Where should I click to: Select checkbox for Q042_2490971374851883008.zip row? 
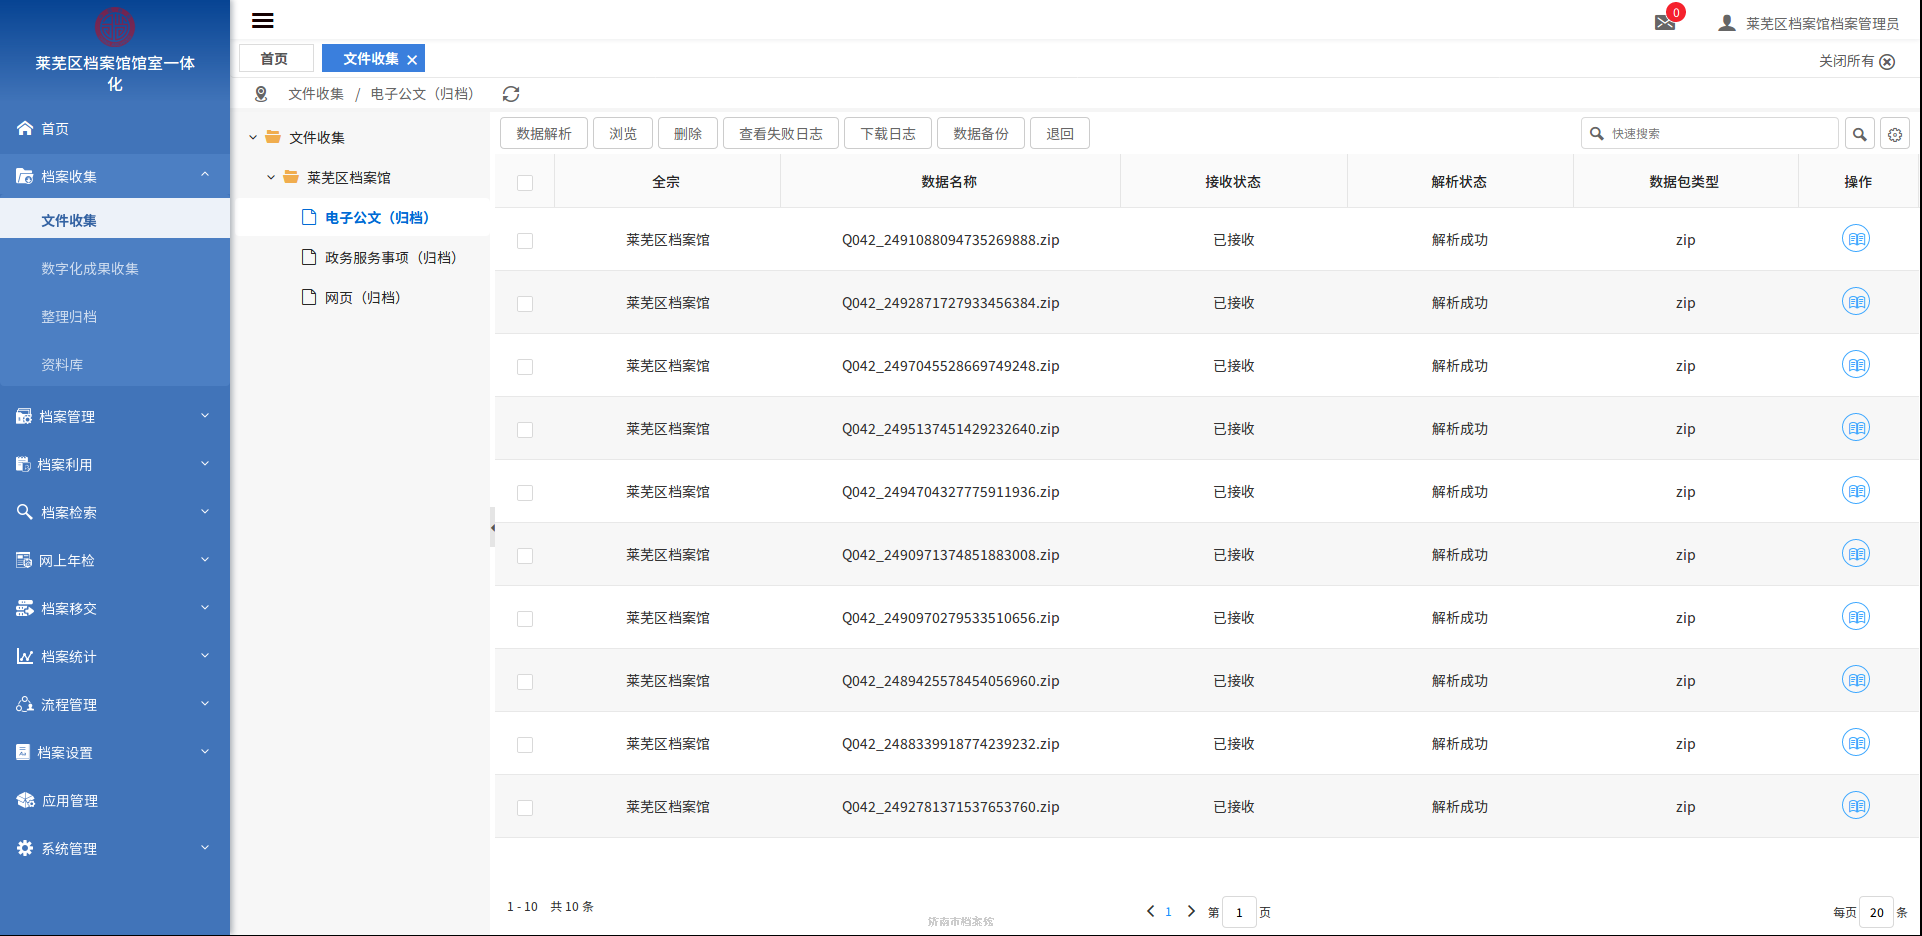(525, 556)
